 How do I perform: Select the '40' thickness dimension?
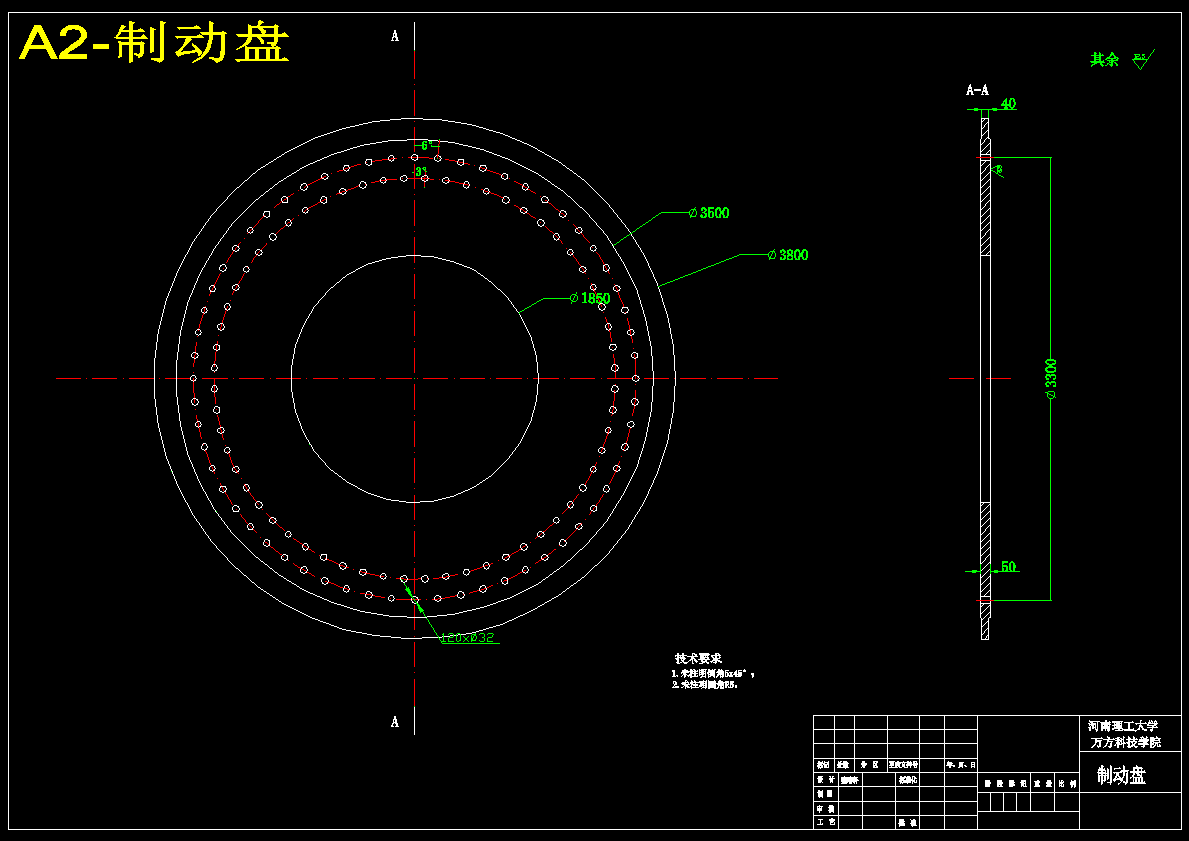tap(1009, 104)
